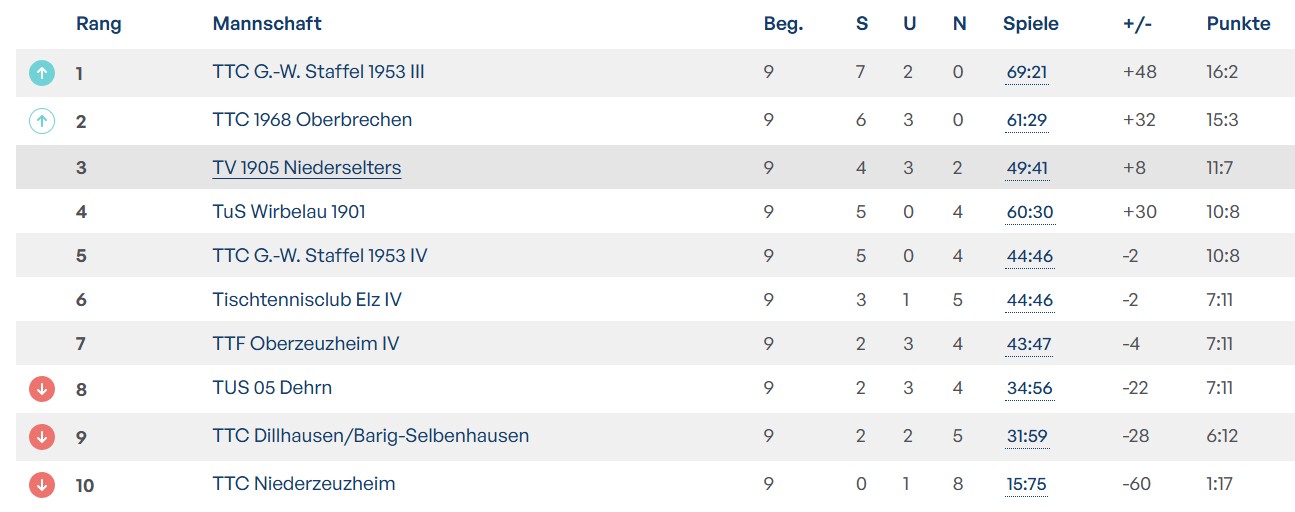Click the Mannschaft column header
1295x512 pixels.
coord(267,24)
